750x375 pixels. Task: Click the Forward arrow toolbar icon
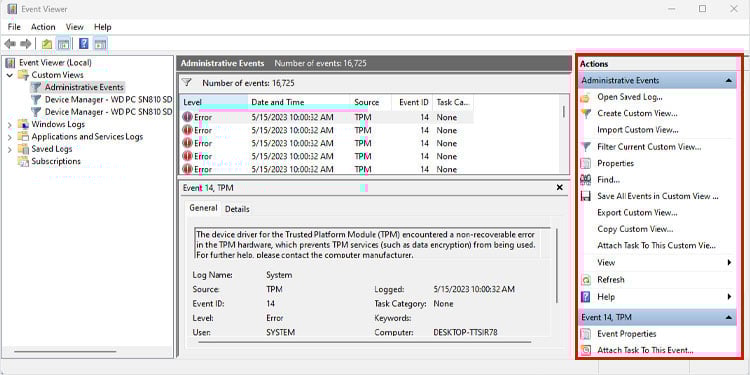click(26, 44)
